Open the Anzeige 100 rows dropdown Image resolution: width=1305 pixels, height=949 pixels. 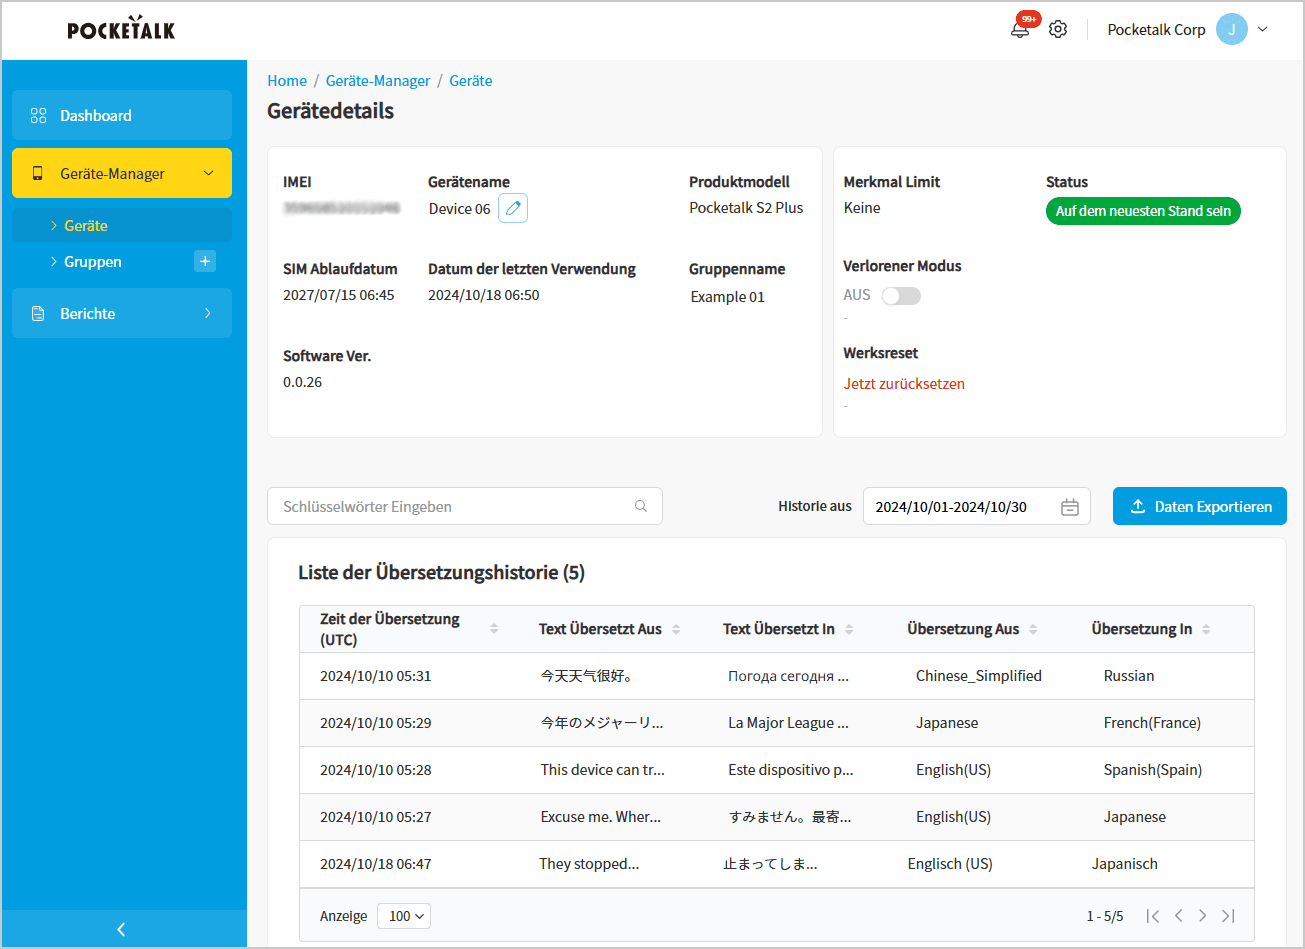404,916
